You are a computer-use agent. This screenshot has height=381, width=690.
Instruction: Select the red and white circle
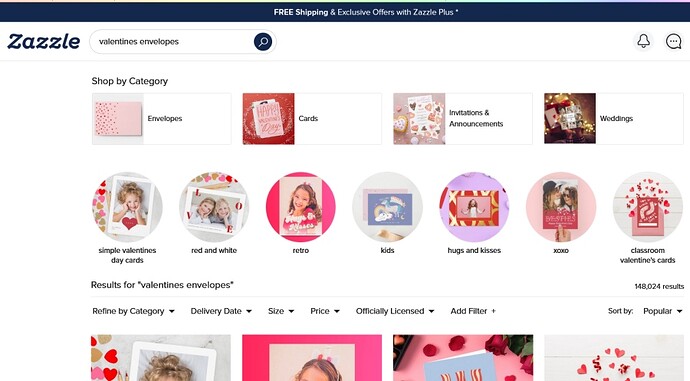coord(214,207)
